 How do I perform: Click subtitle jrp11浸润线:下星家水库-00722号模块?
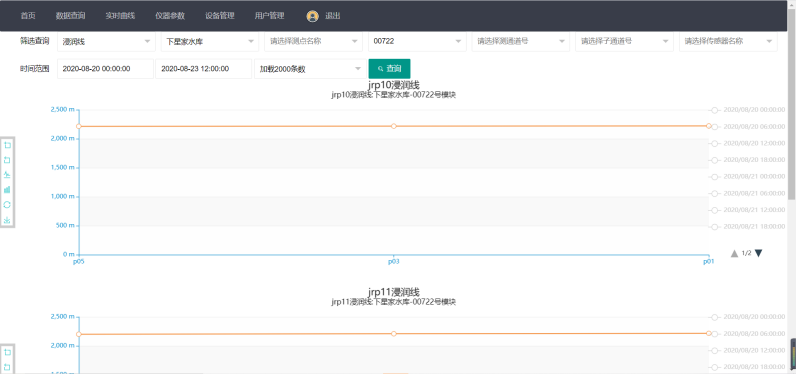pos(393,302)
